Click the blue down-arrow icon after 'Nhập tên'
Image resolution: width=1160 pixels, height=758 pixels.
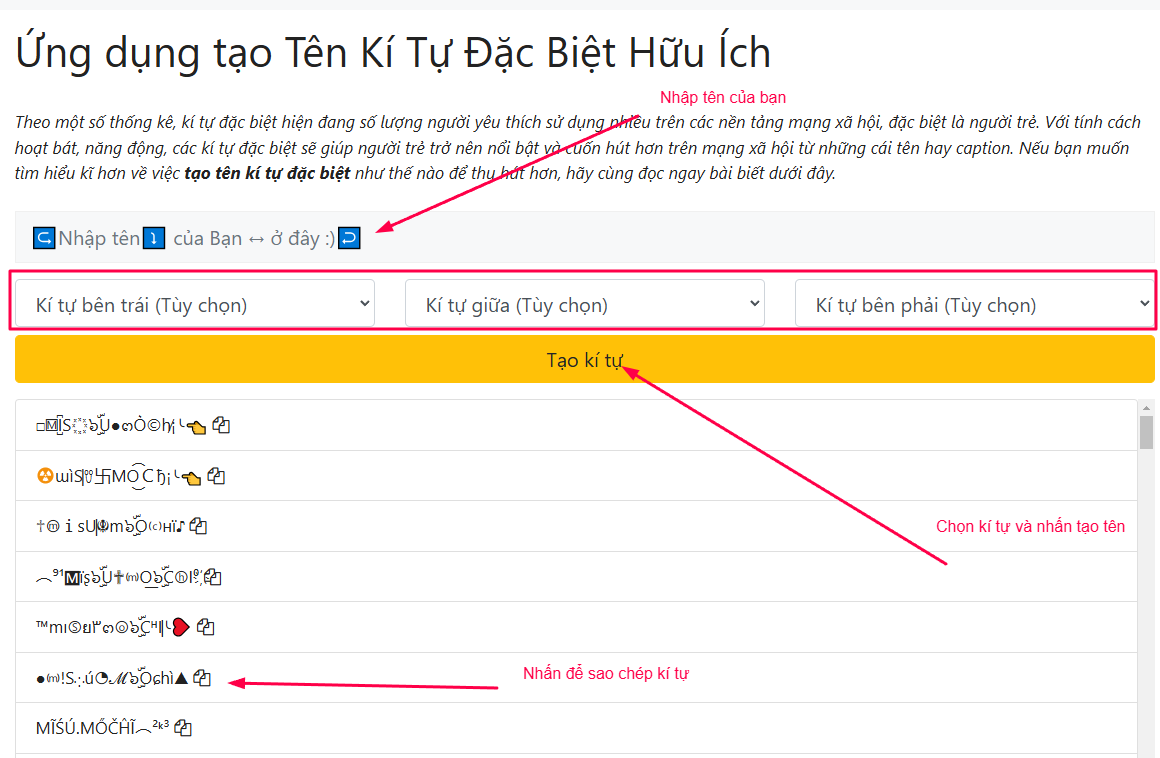(x=154, y=238)
